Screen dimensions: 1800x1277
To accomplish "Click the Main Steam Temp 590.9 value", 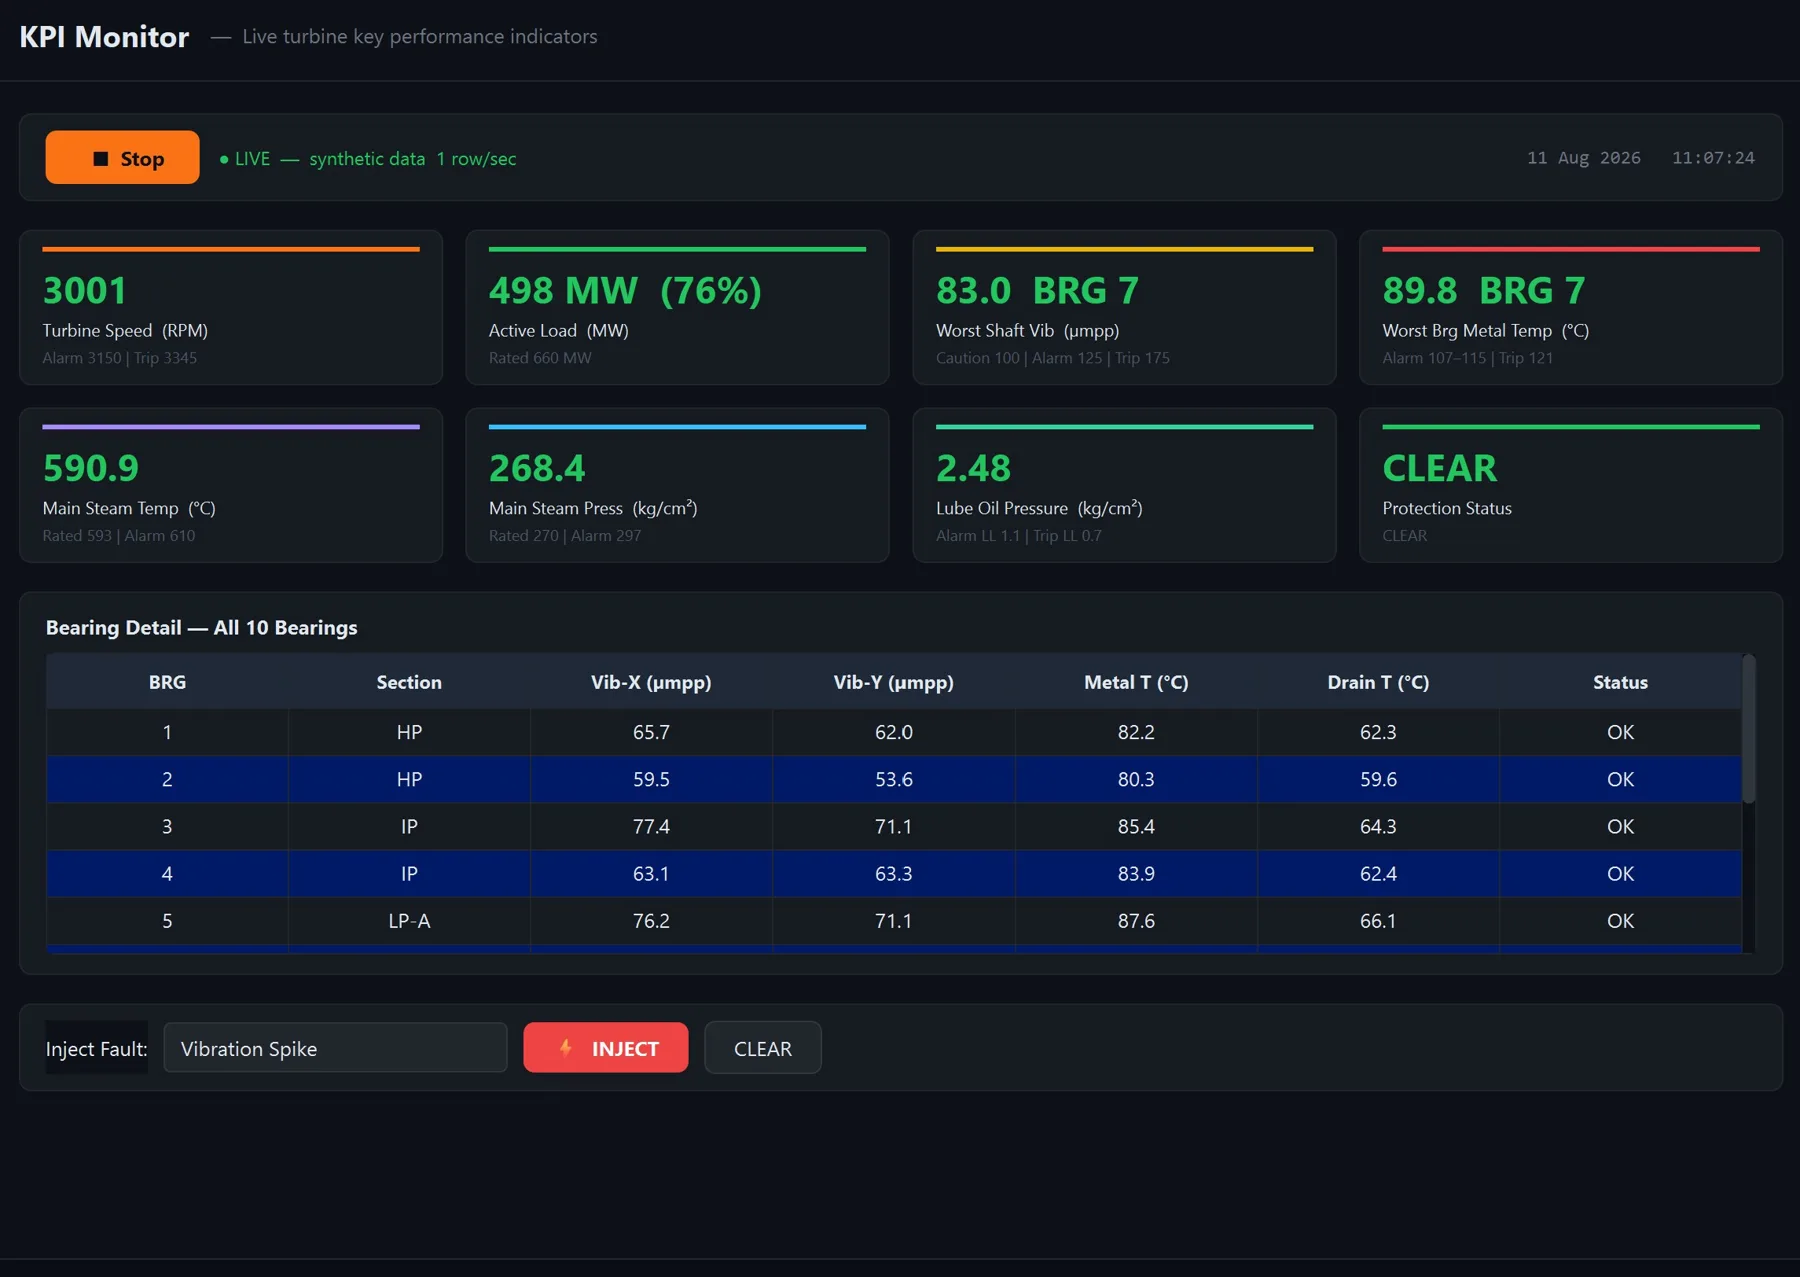I will click(x=91, y=468).
